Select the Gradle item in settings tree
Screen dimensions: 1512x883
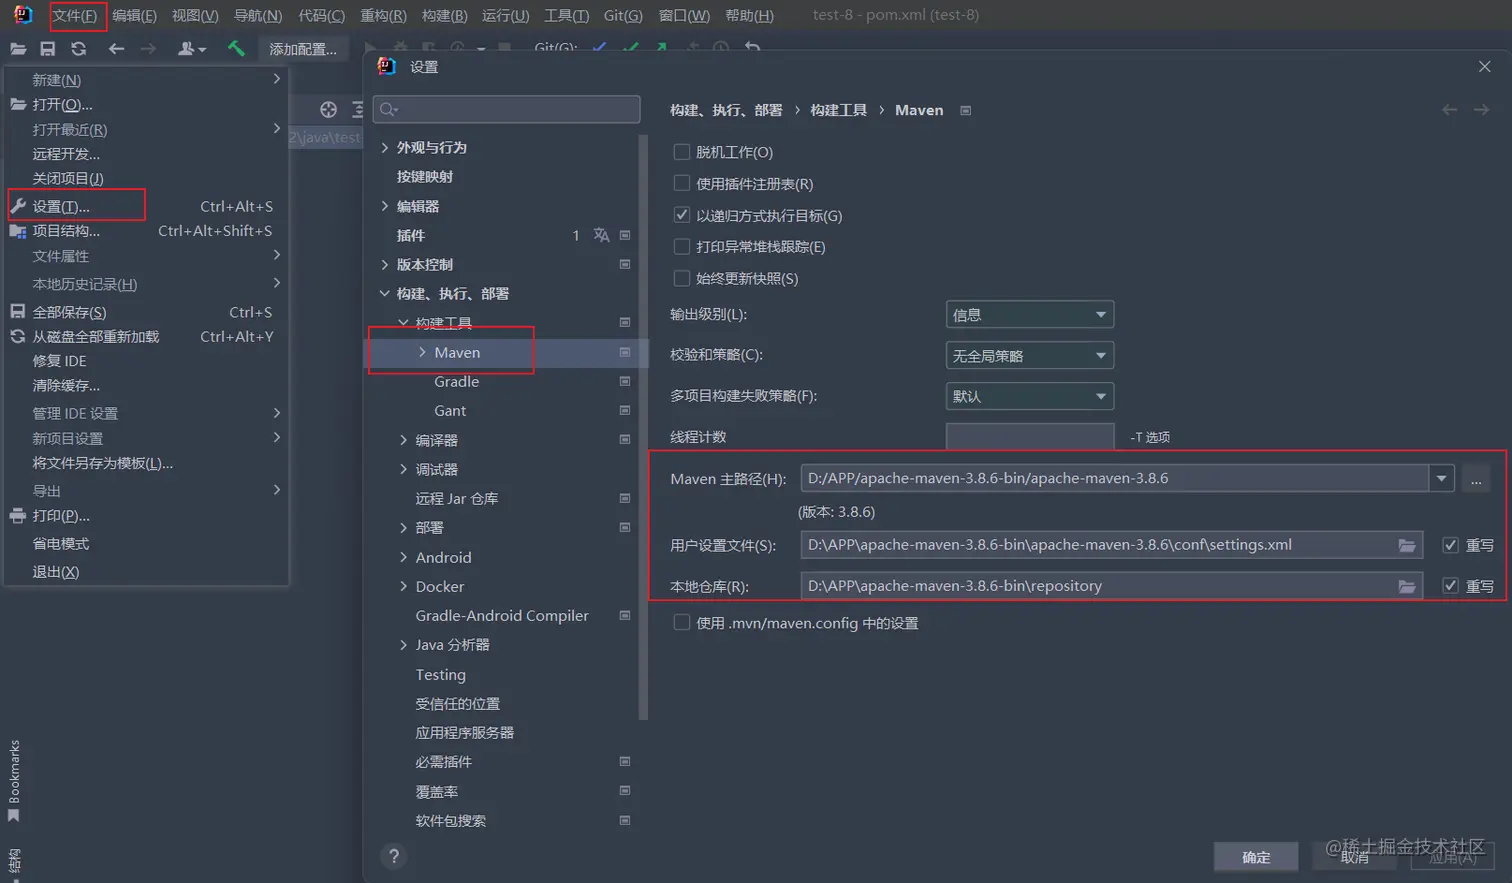[456, 381]
